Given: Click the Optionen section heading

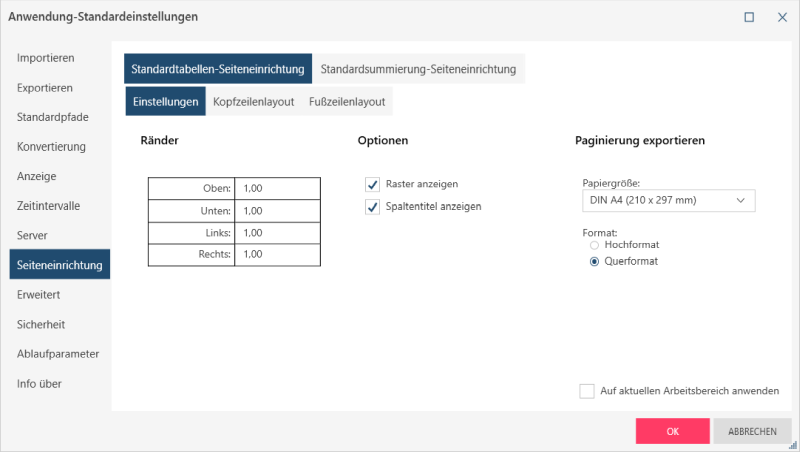Looking at the screenshot, I should coord(383,140).
